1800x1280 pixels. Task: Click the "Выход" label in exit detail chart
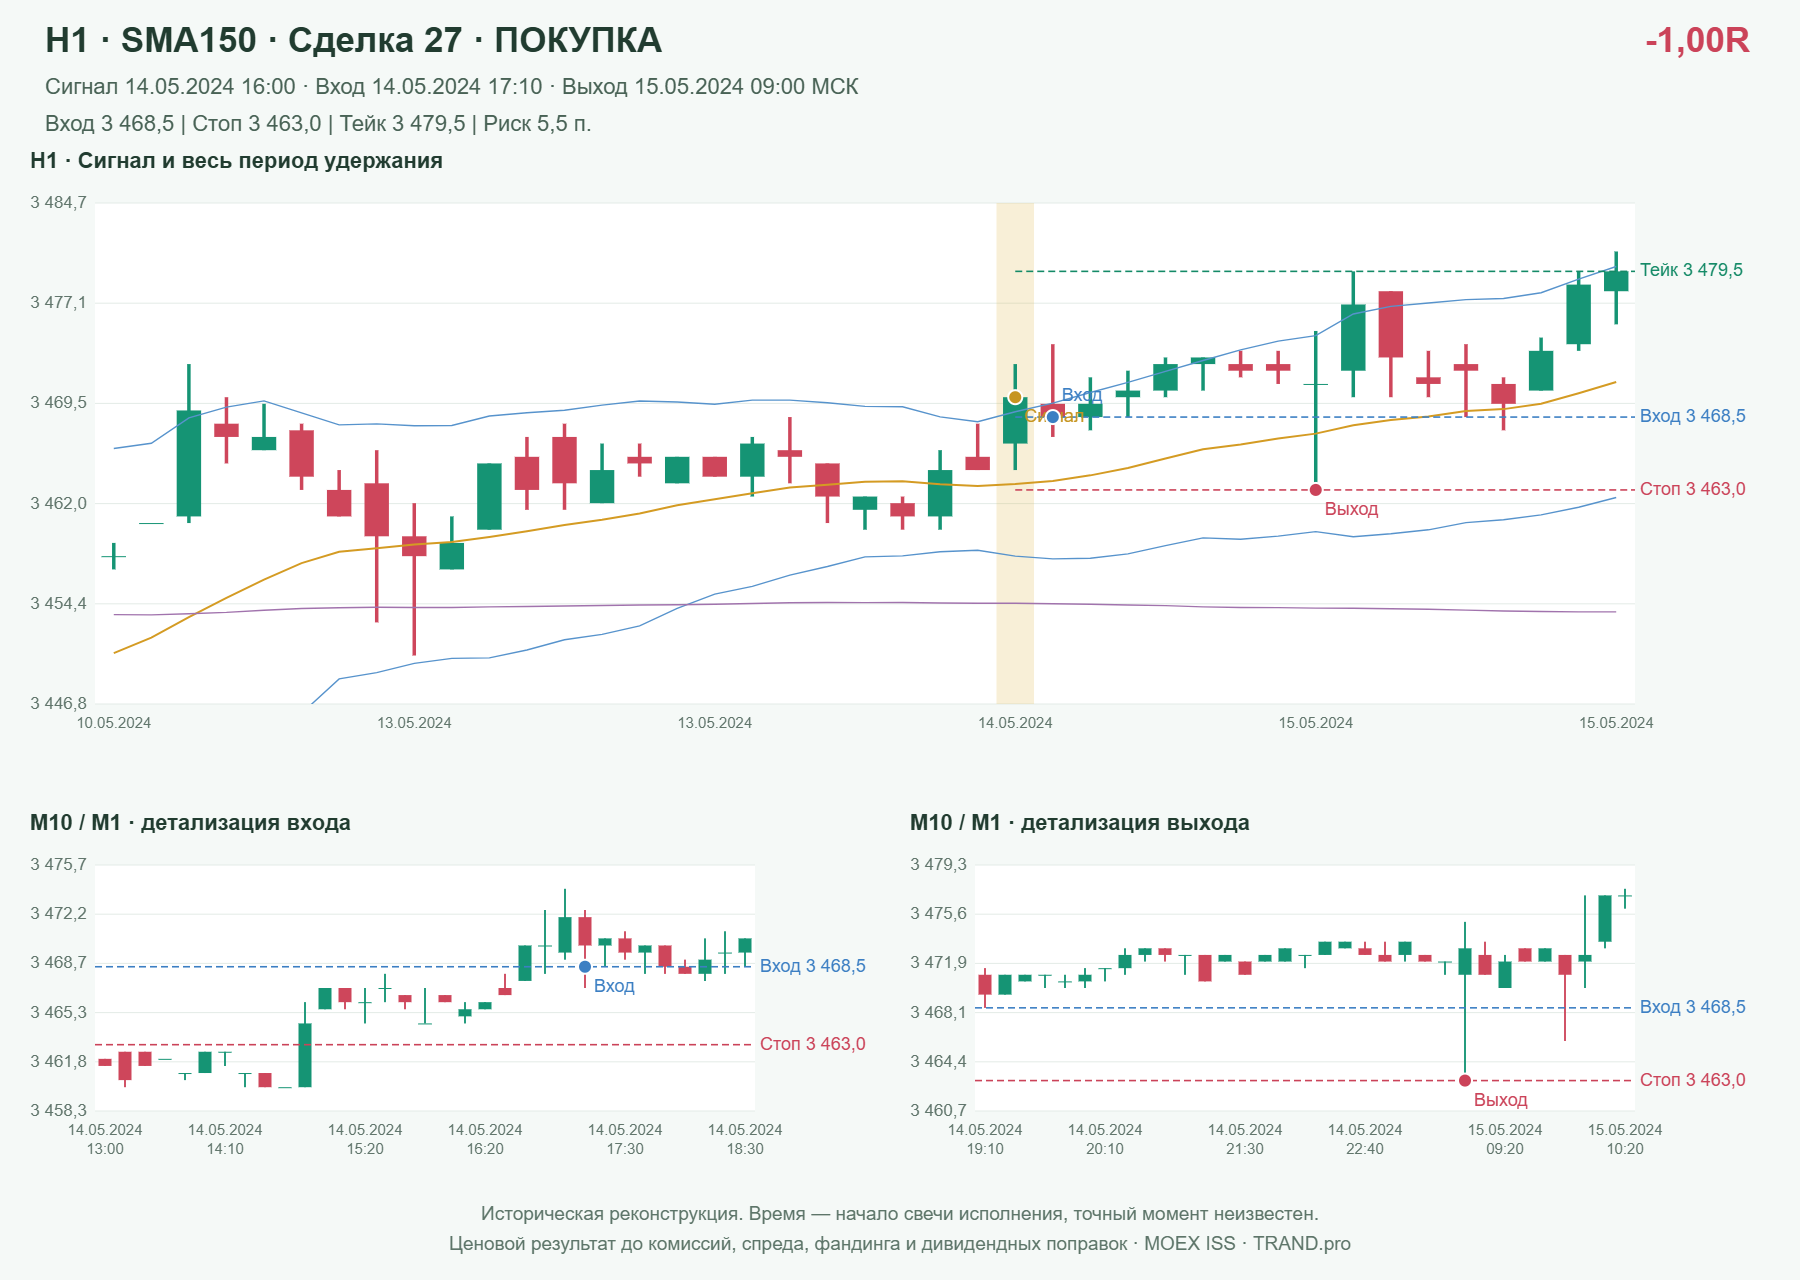(x=1500, y=1100)
